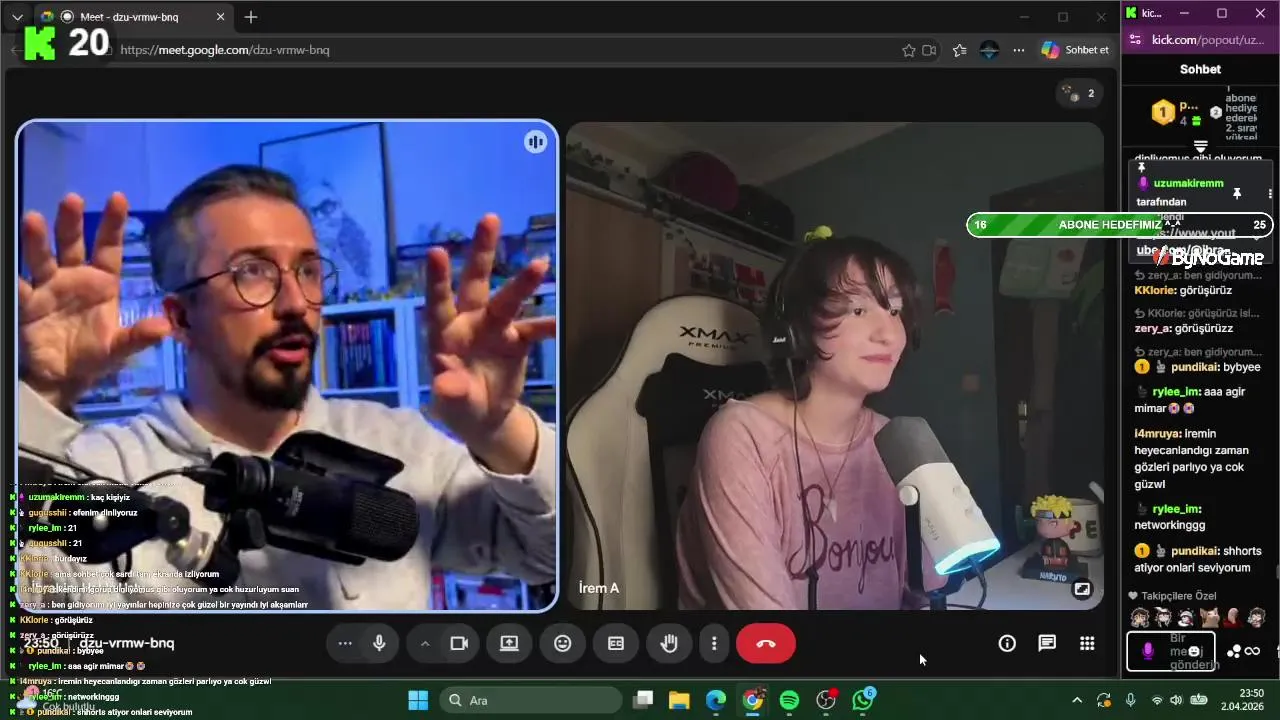Viewport: 1280px width, 720px height.
Task: Select the Meet dzu-vrmw-bnq browser tab
Action: 136,17
